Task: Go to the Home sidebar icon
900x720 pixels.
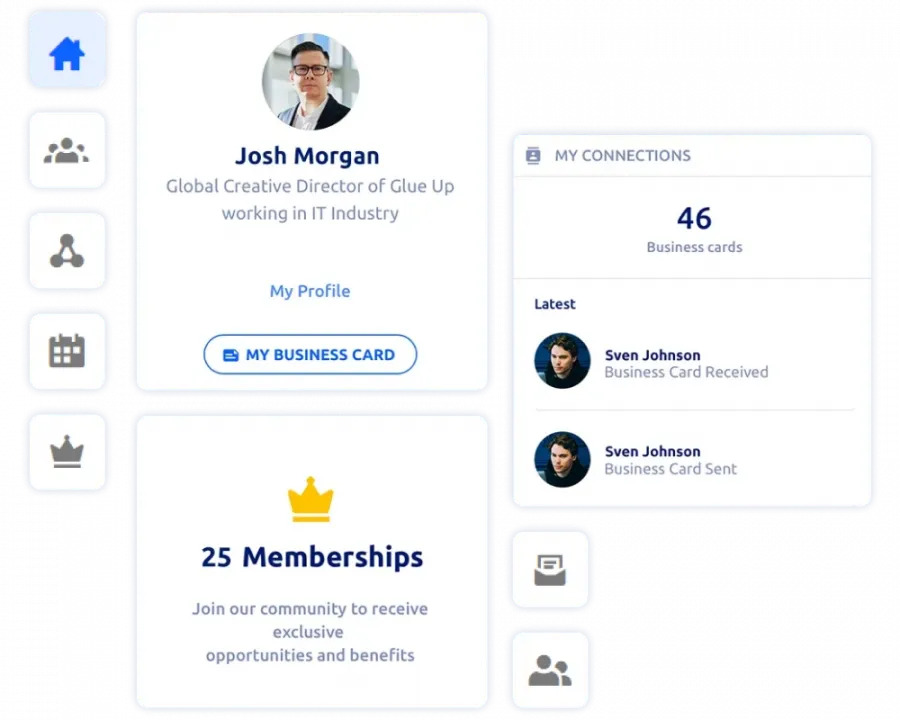Action: [67, 52]
